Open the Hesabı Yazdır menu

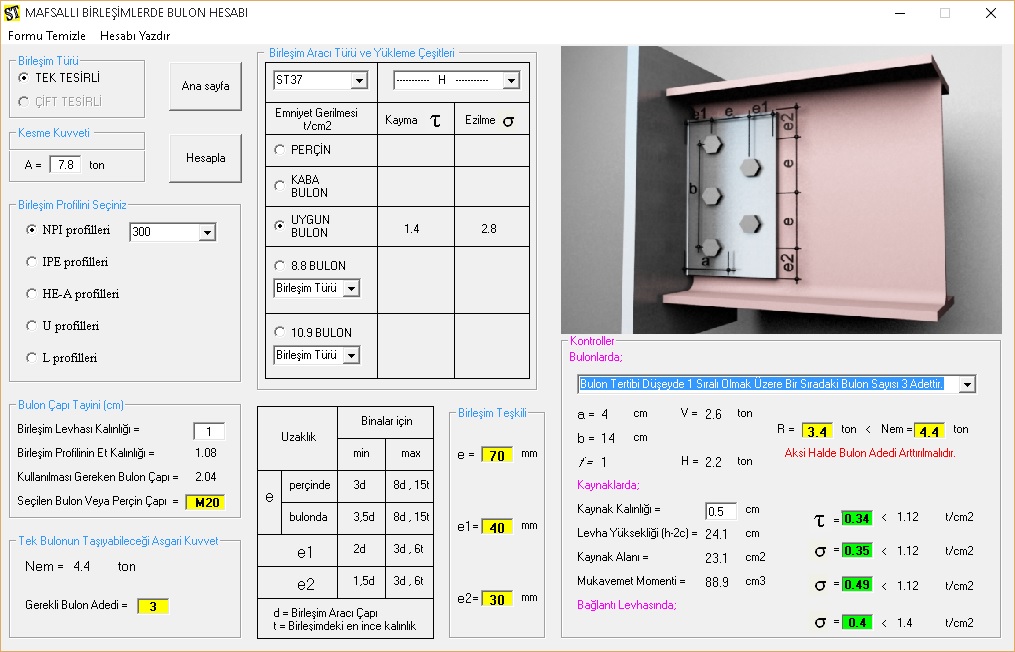(x=135, y=36)
